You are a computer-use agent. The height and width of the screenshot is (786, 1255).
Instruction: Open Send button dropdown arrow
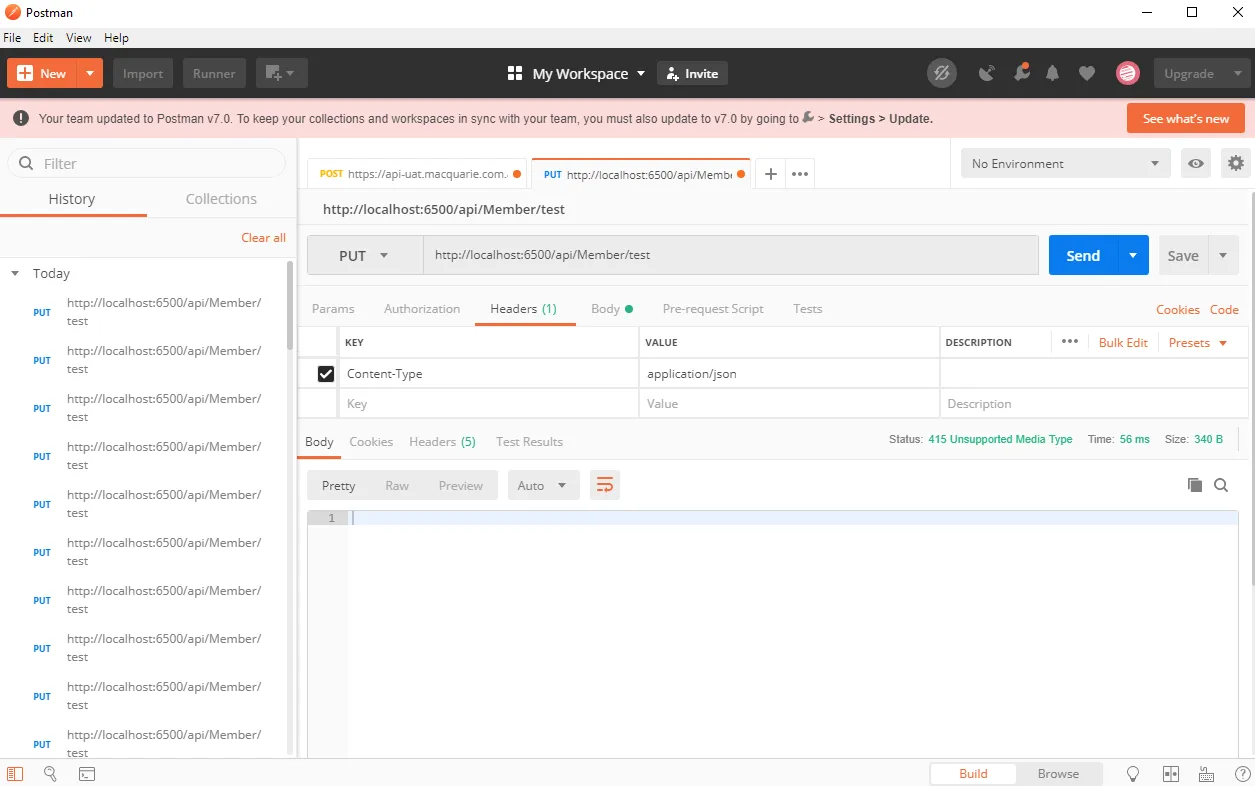(x=1133, y=255)
